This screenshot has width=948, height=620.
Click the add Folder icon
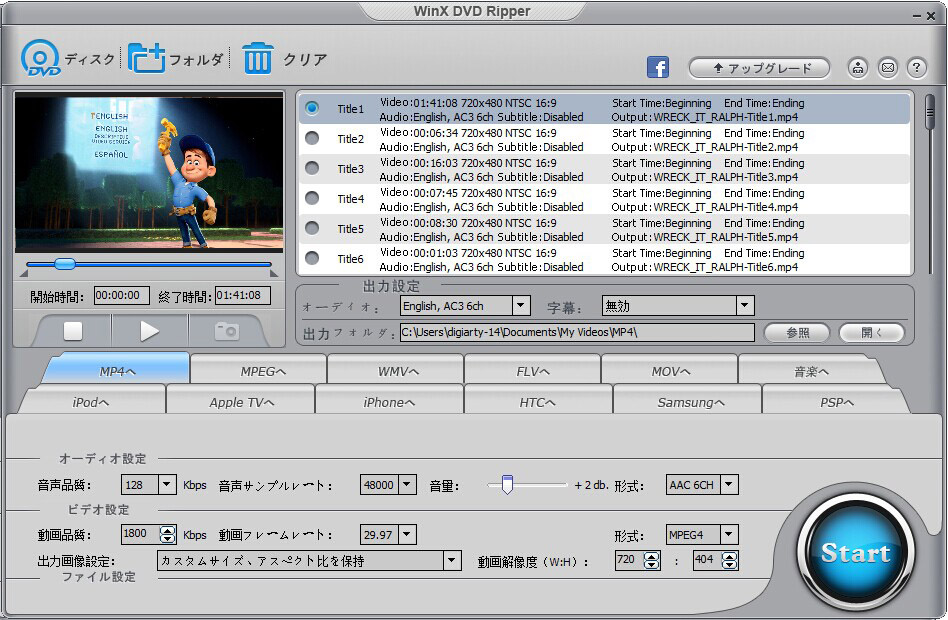[x=146, y=59]
